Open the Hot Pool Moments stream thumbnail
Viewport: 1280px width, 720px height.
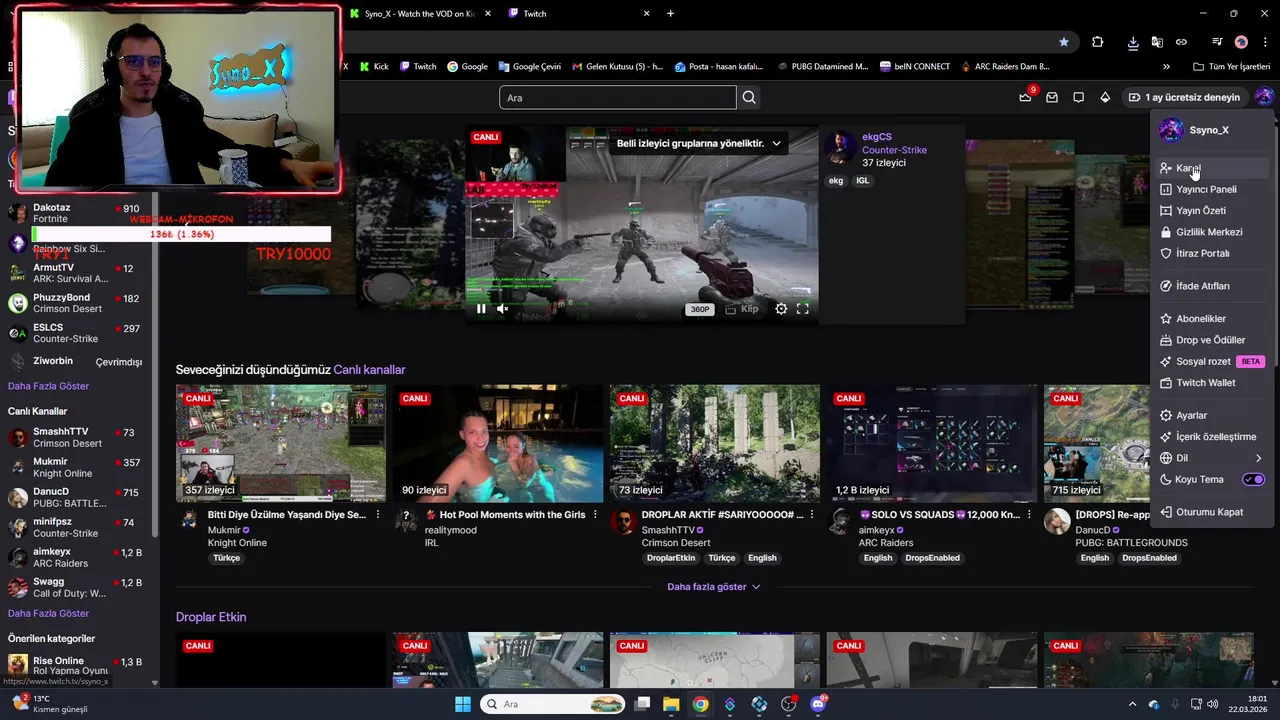click(x=498, y=443)
